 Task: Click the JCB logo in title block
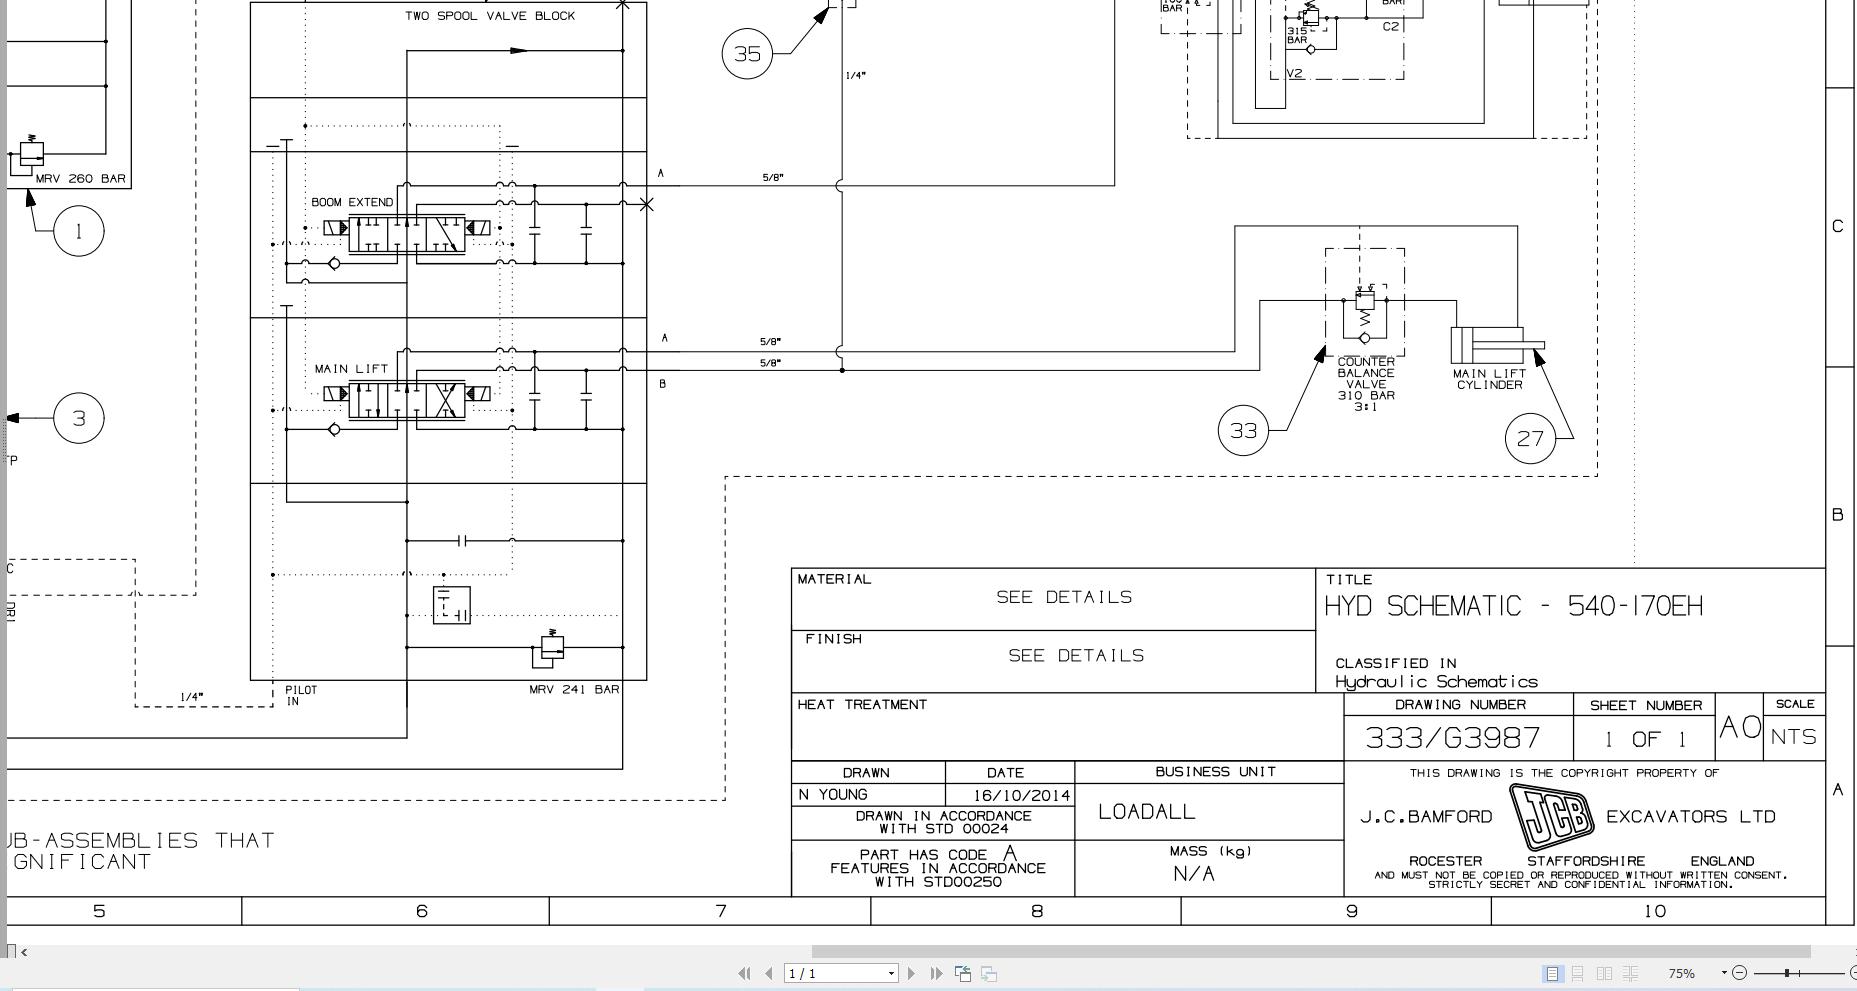(1550, 816)
